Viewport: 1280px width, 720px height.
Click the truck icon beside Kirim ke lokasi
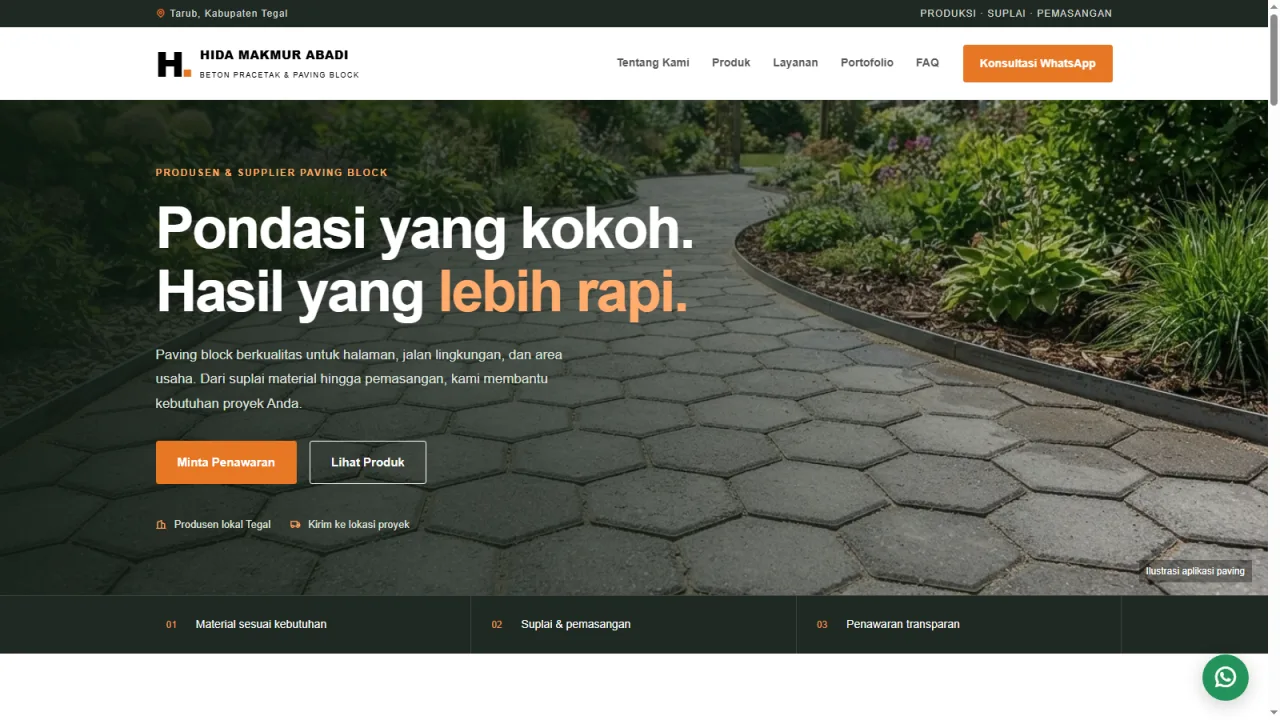(x=295, y=524)
